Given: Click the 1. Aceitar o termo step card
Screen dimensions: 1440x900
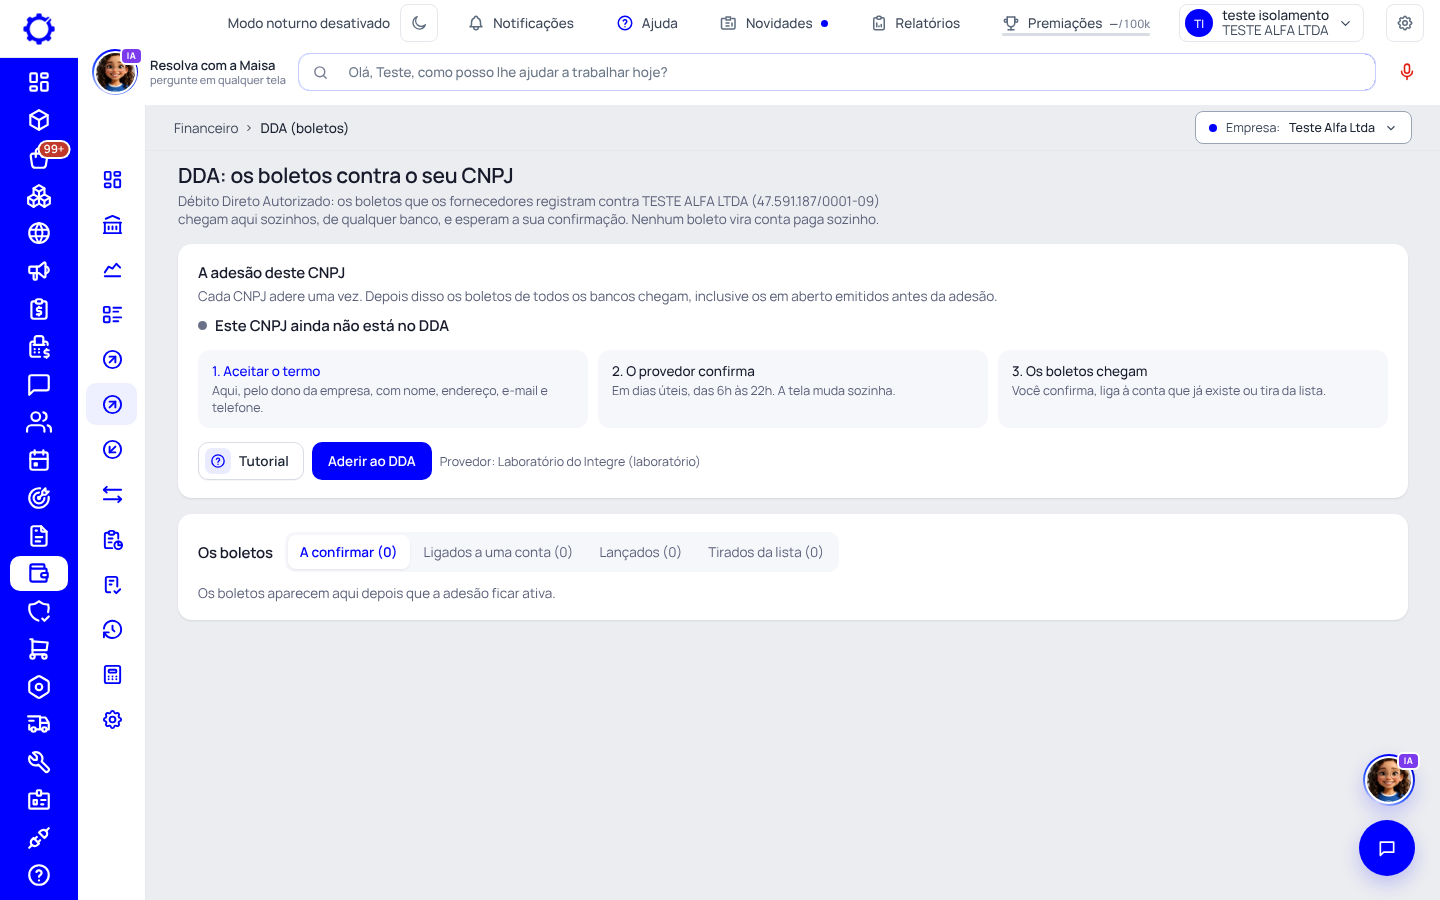Looking at the screenshot, I should [393, 389].
